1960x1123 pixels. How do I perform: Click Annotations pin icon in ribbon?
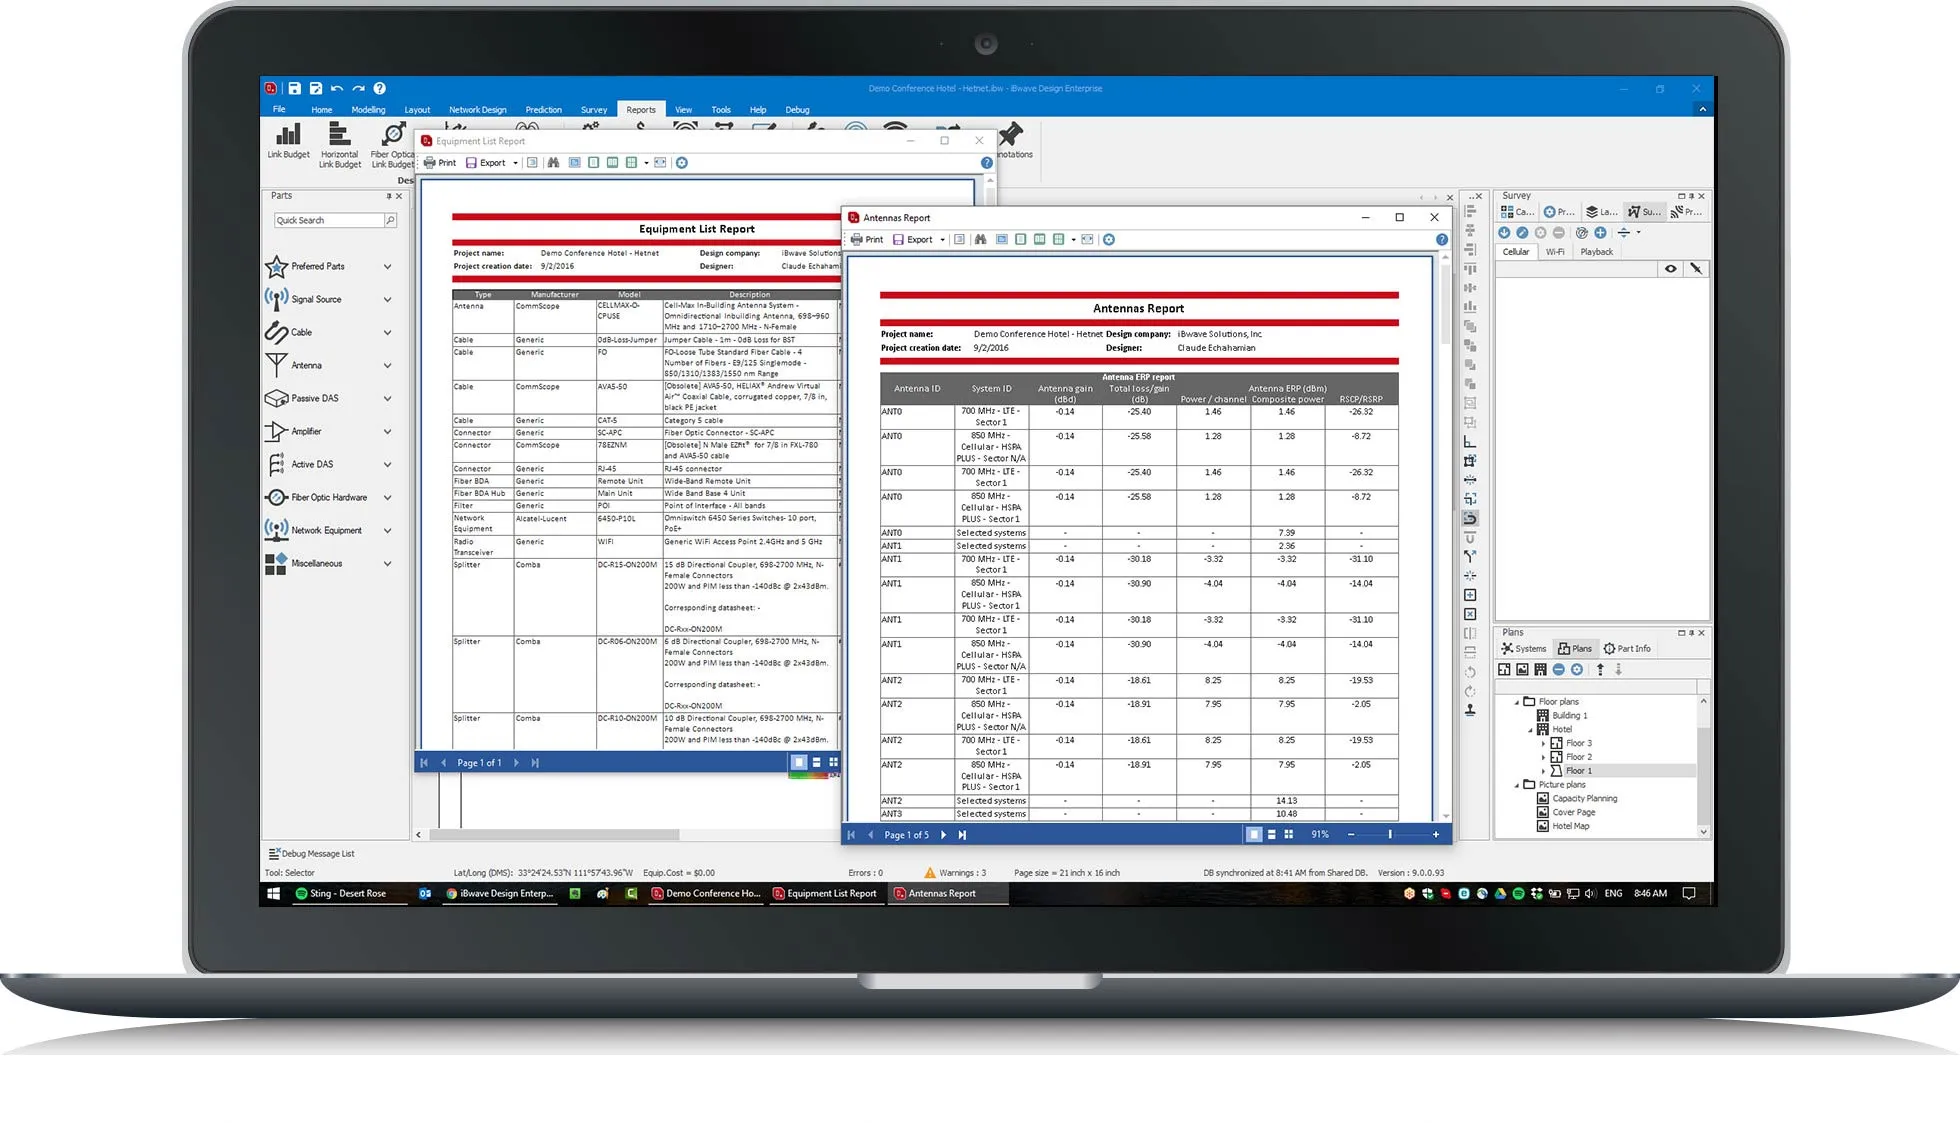coord(1010,134)
